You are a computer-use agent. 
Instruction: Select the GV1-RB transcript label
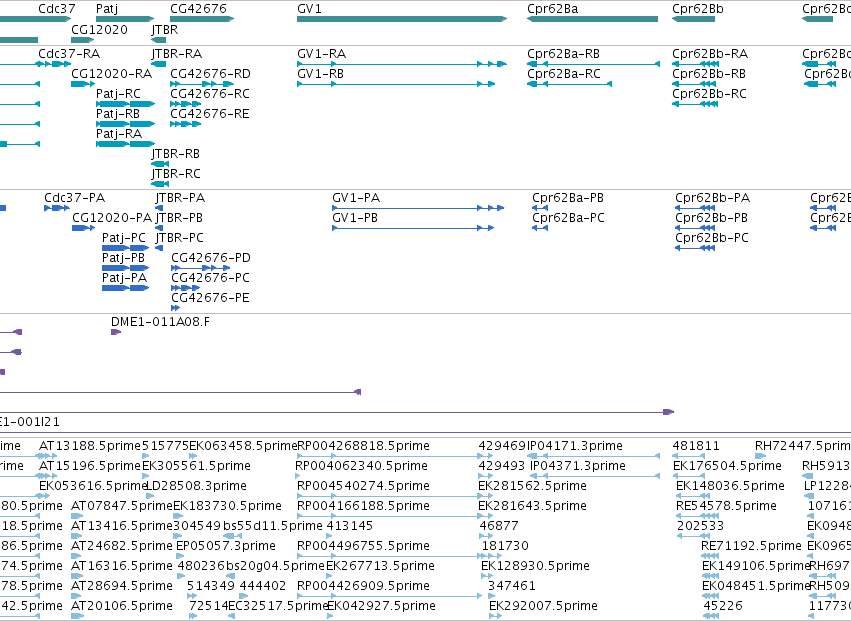coord(320,73)
